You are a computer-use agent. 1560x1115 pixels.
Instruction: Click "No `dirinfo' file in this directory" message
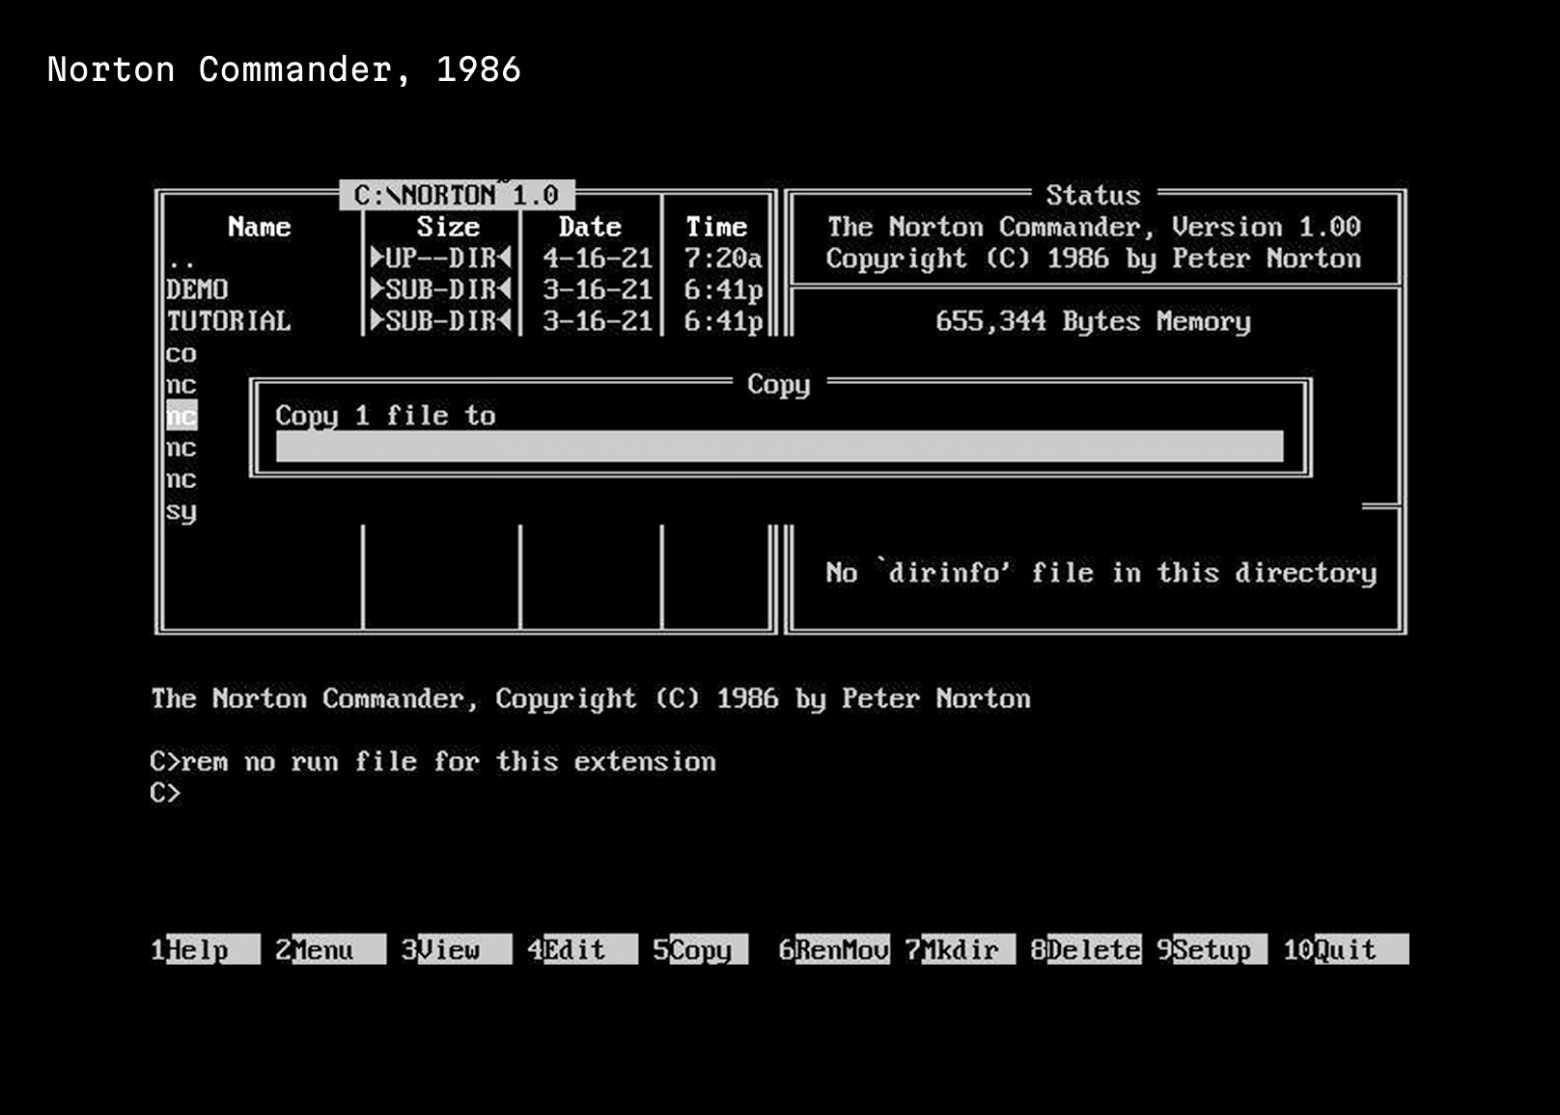(x=1101, y=573)
